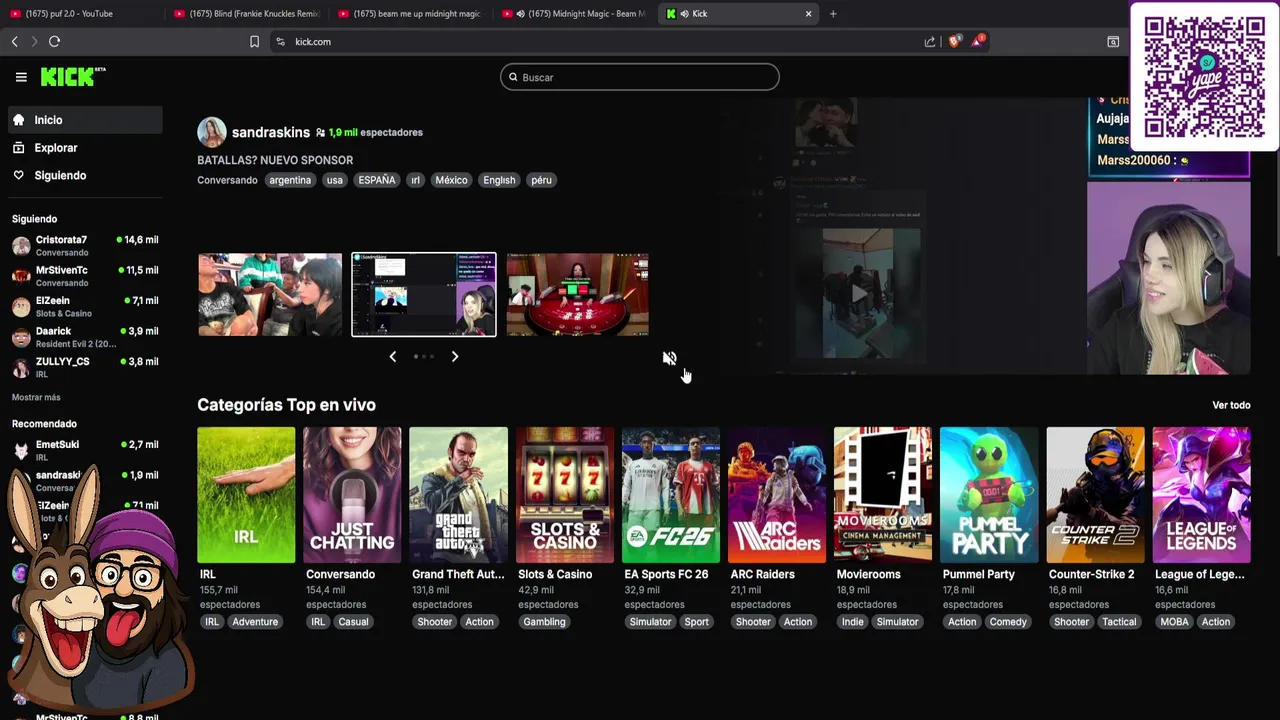Click the Indie tag under Movierooms

(852, 622)
